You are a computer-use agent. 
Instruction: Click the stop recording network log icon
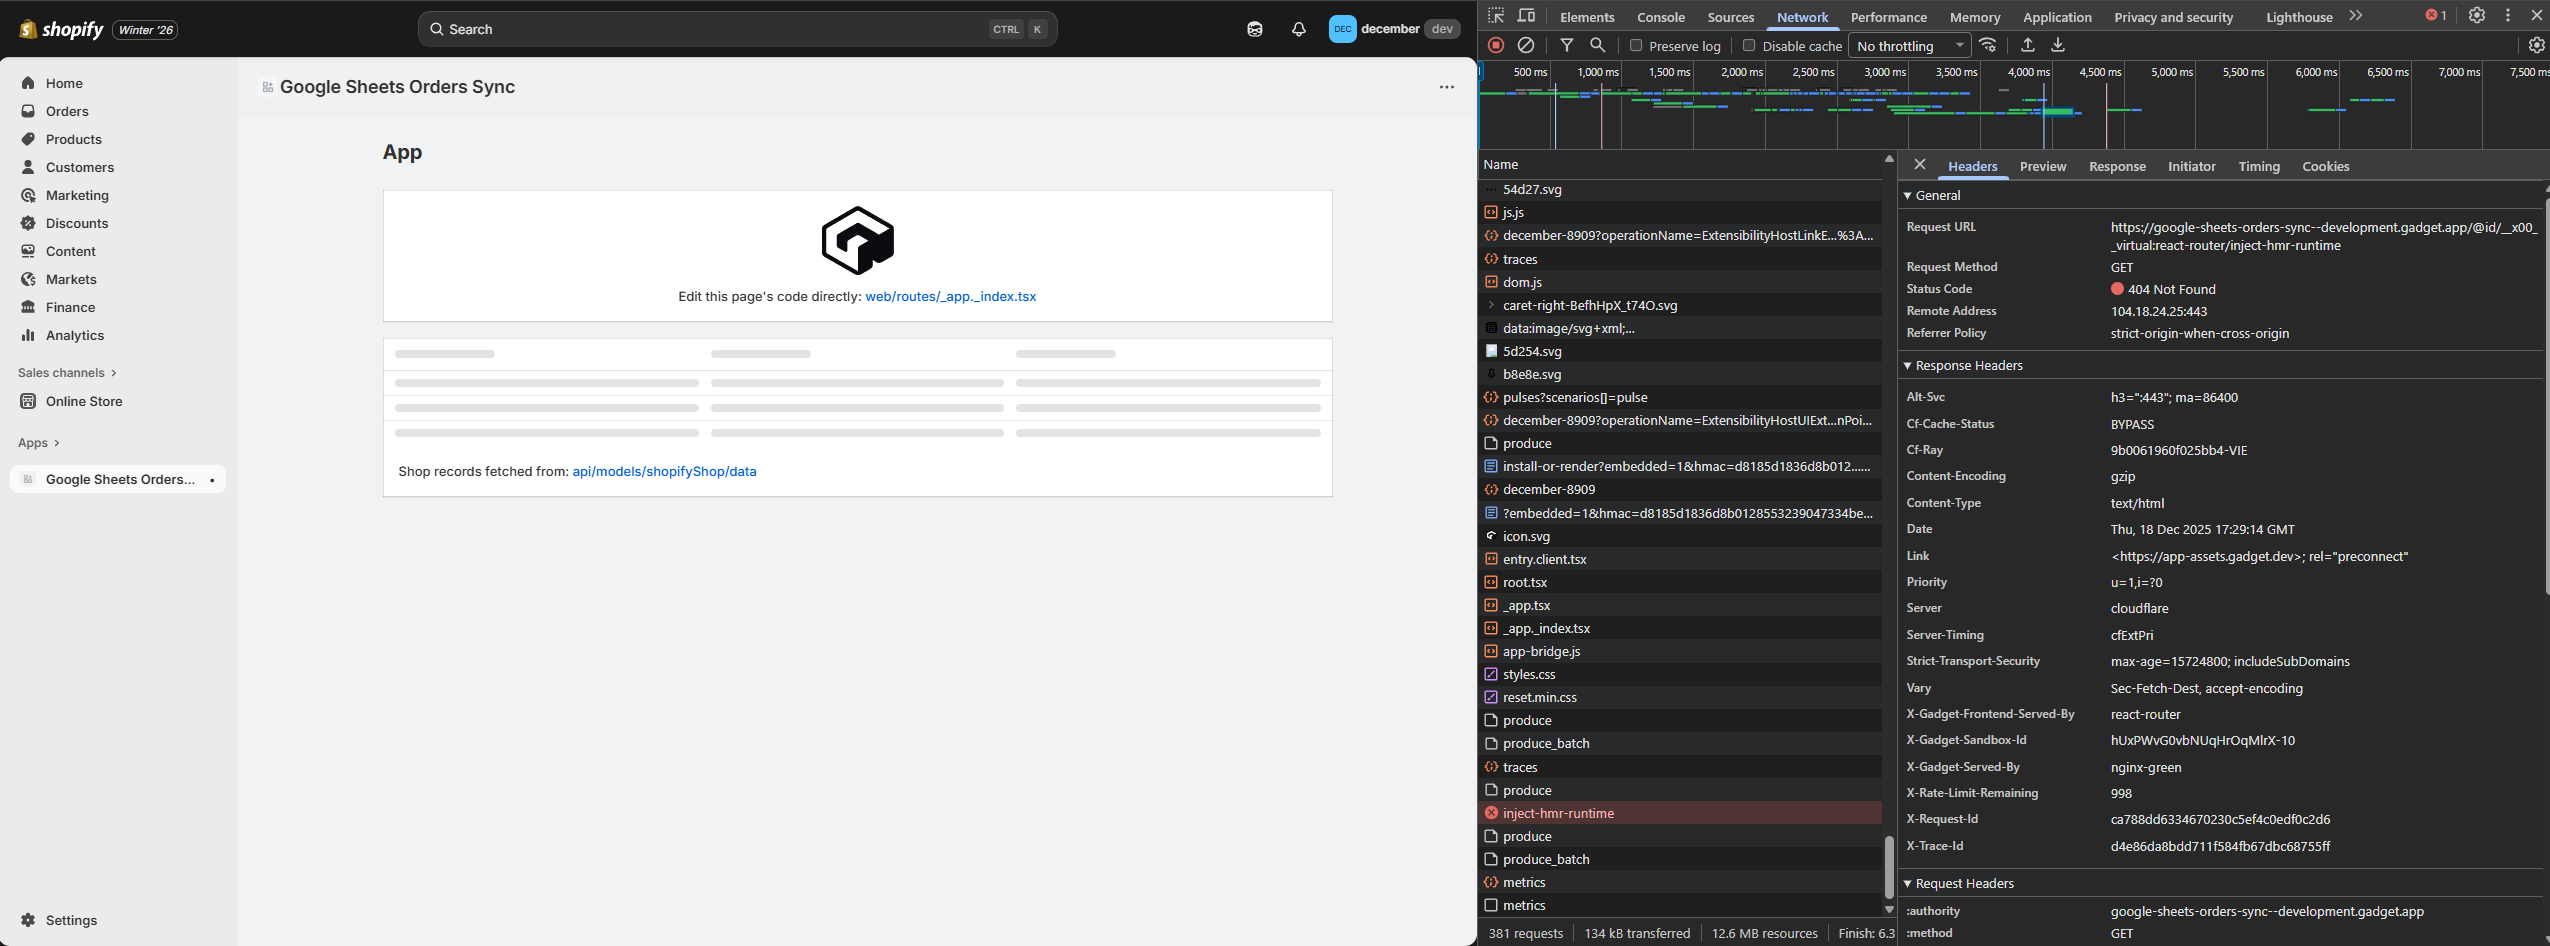tap(1496, 45)
